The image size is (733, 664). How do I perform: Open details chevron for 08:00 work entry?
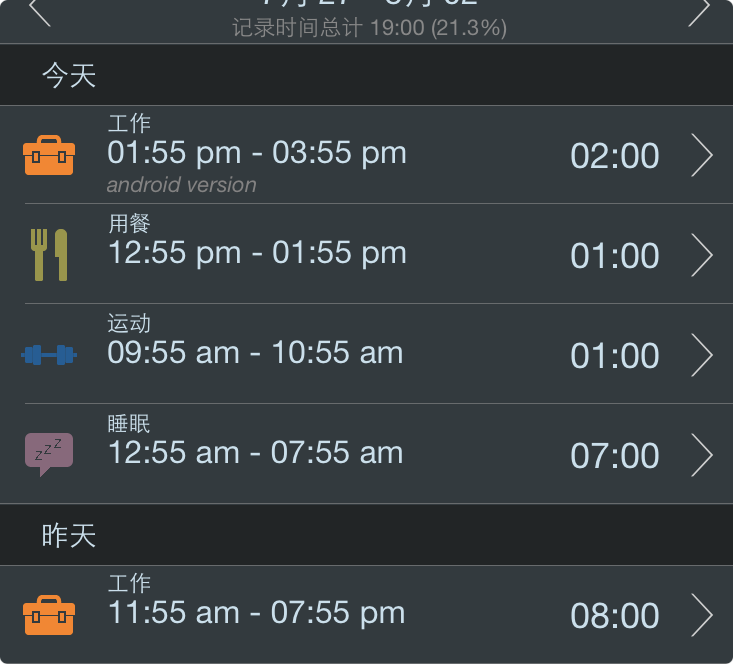coord(702,615)
